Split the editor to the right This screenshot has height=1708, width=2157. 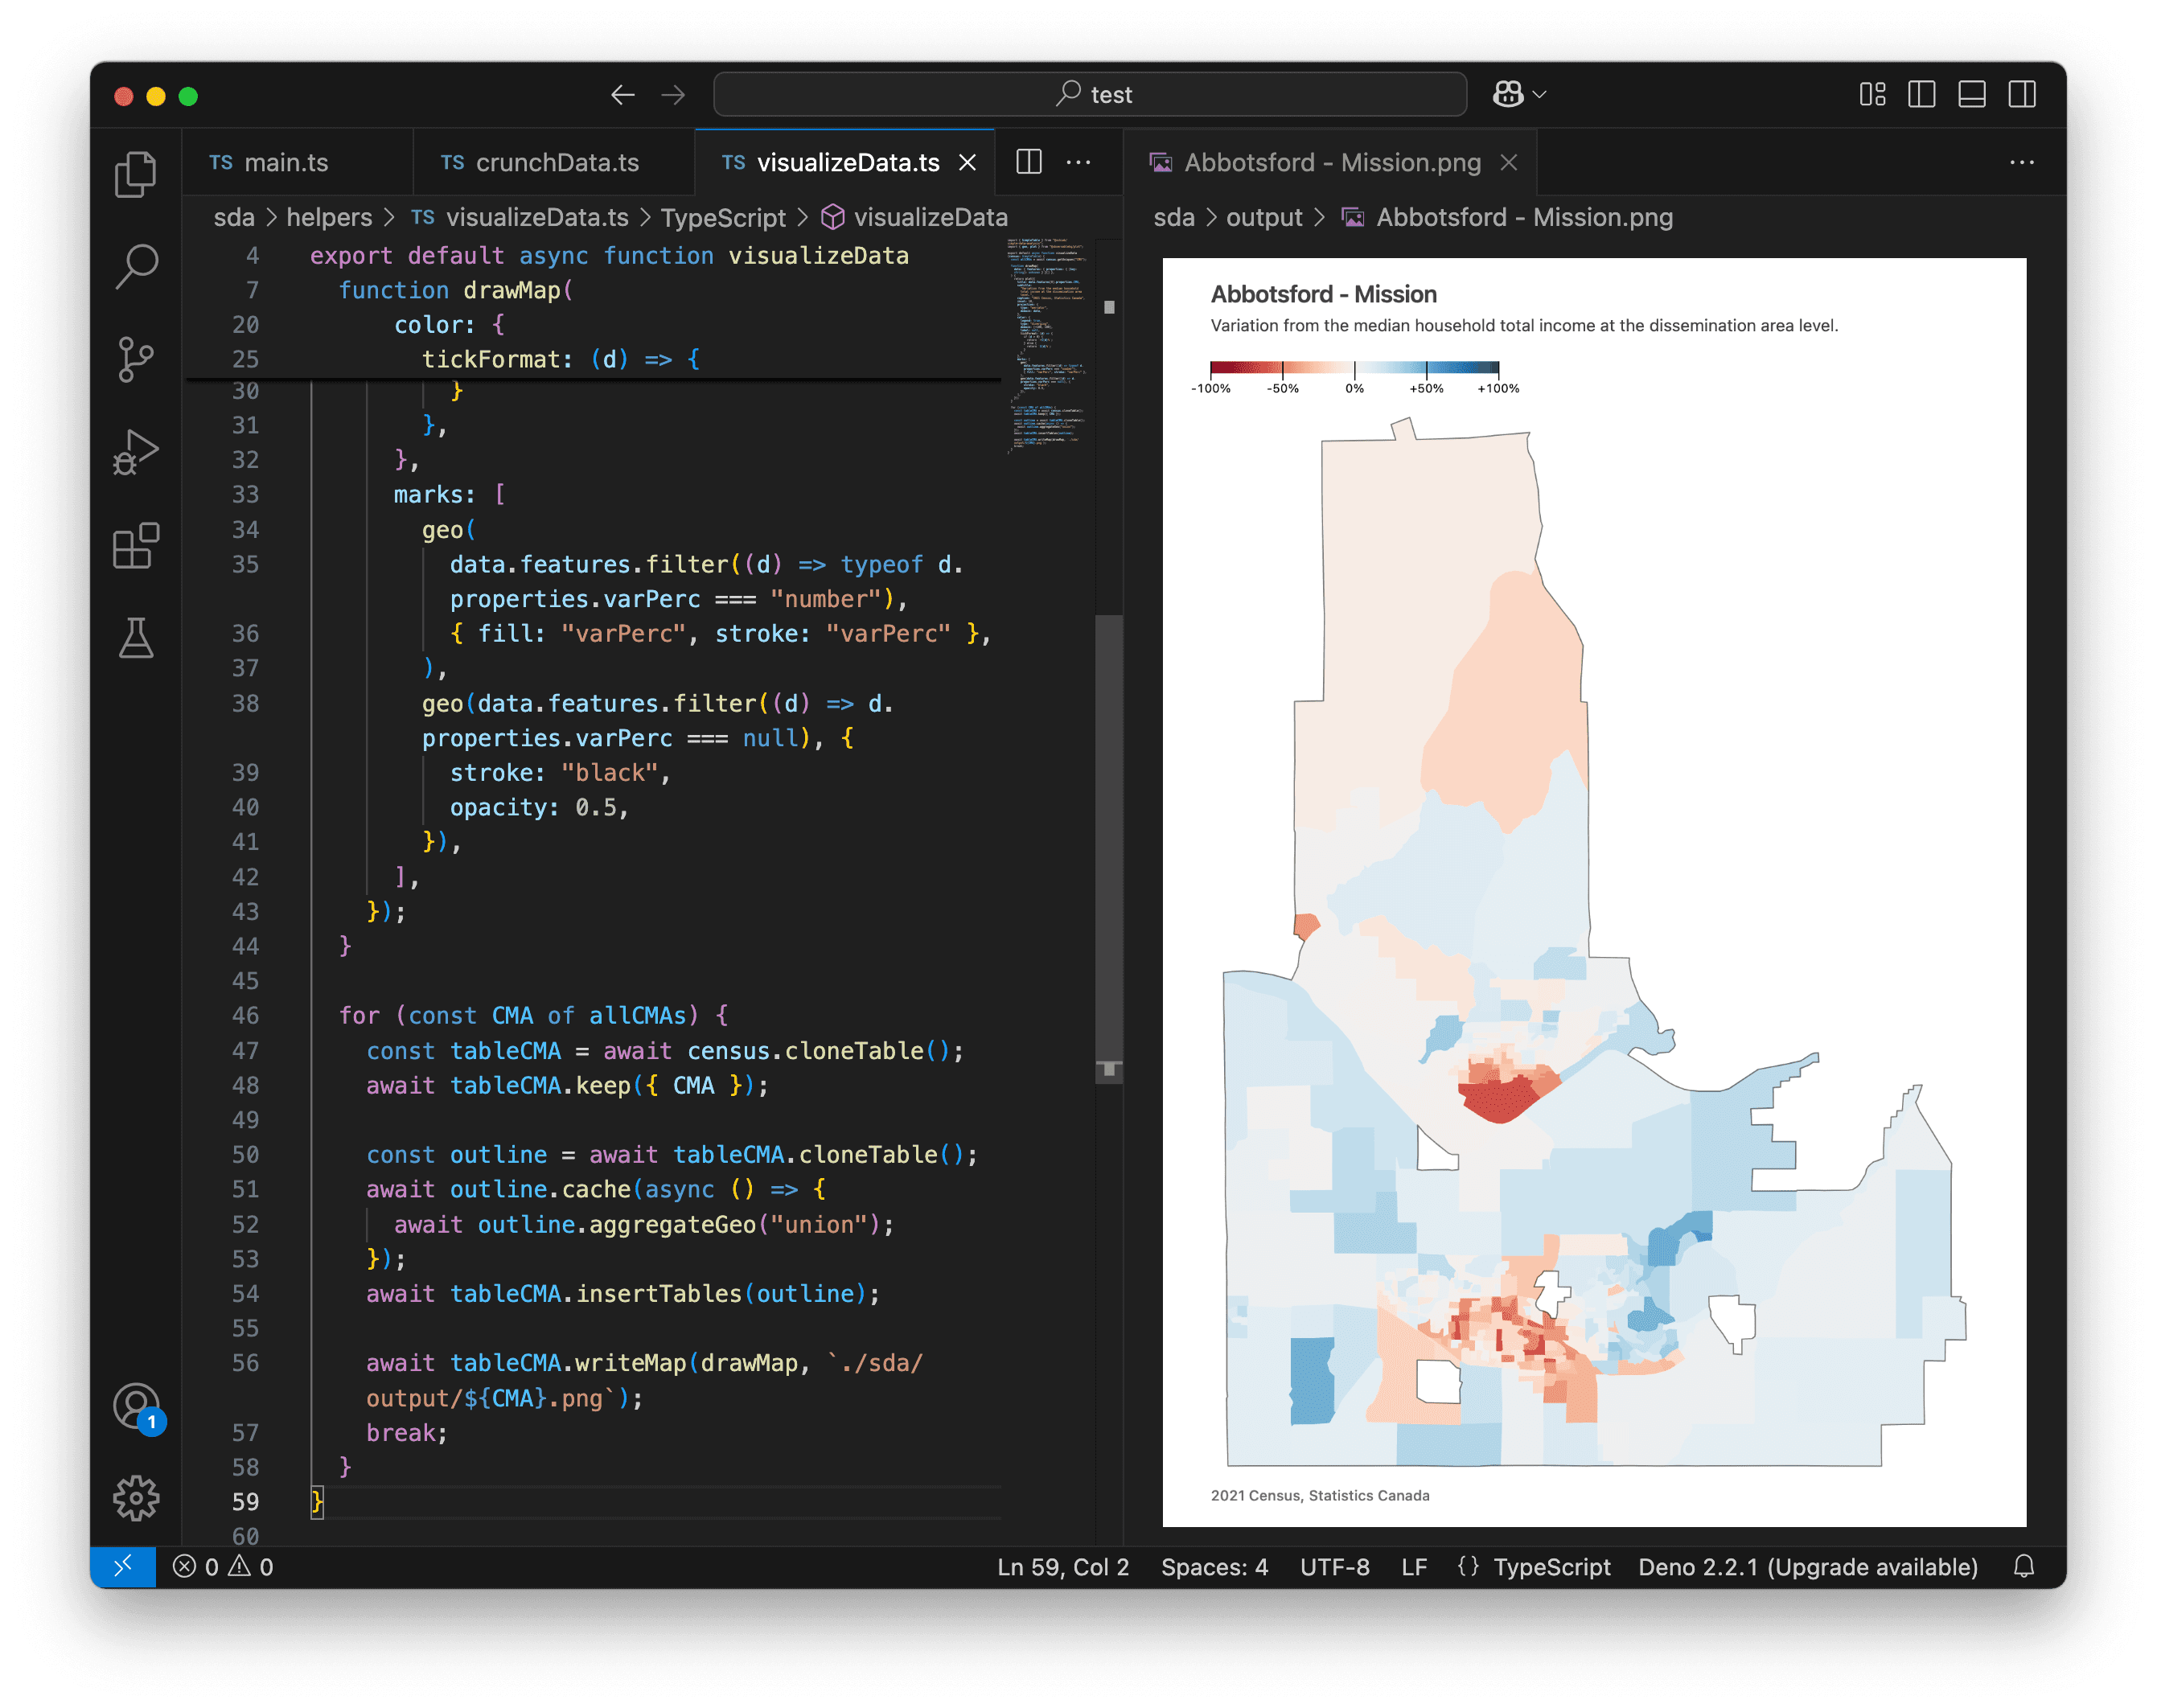coord(1029,161)
